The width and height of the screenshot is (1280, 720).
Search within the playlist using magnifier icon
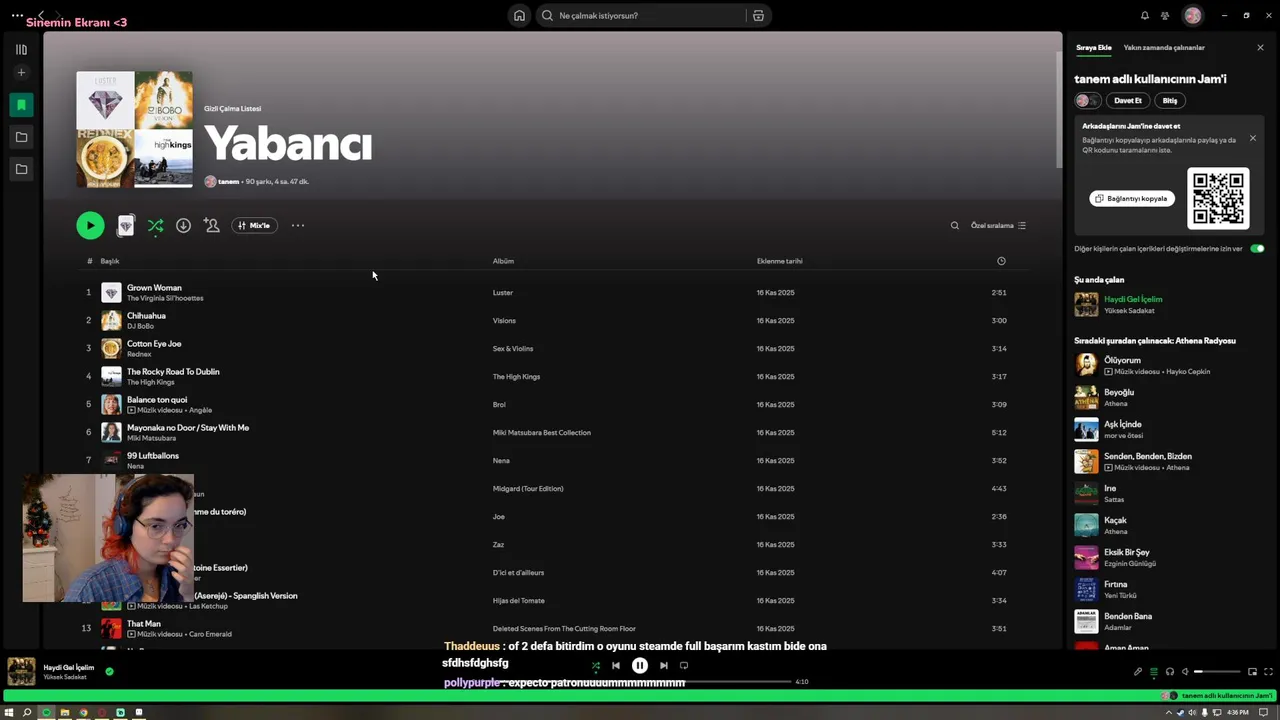click(954, 225)
